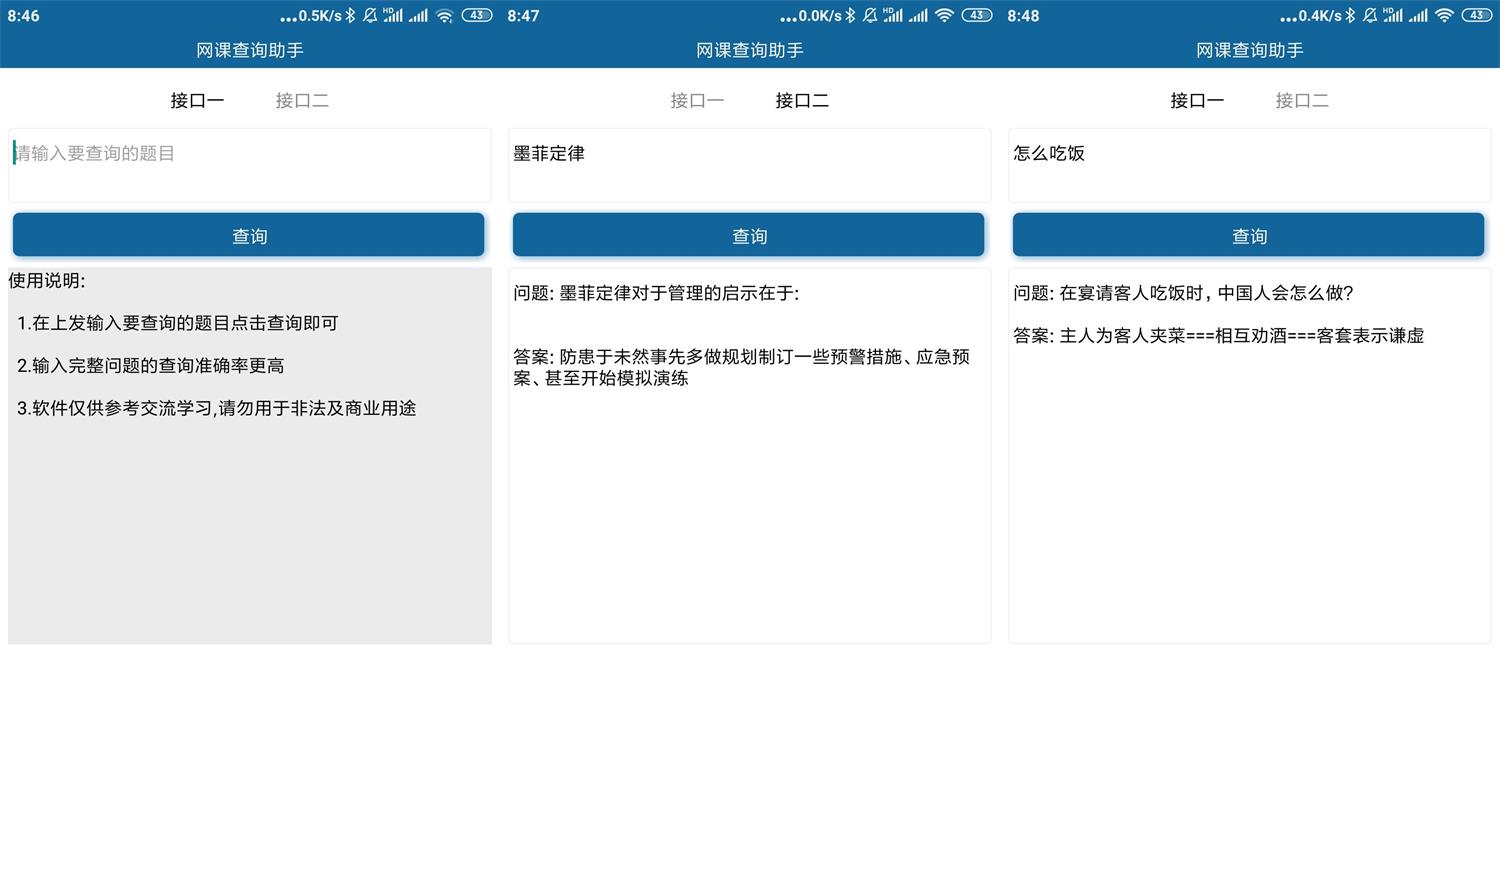
Task: Click the 查询 button below 怎么吃饭
Action: click(1248, 235)
